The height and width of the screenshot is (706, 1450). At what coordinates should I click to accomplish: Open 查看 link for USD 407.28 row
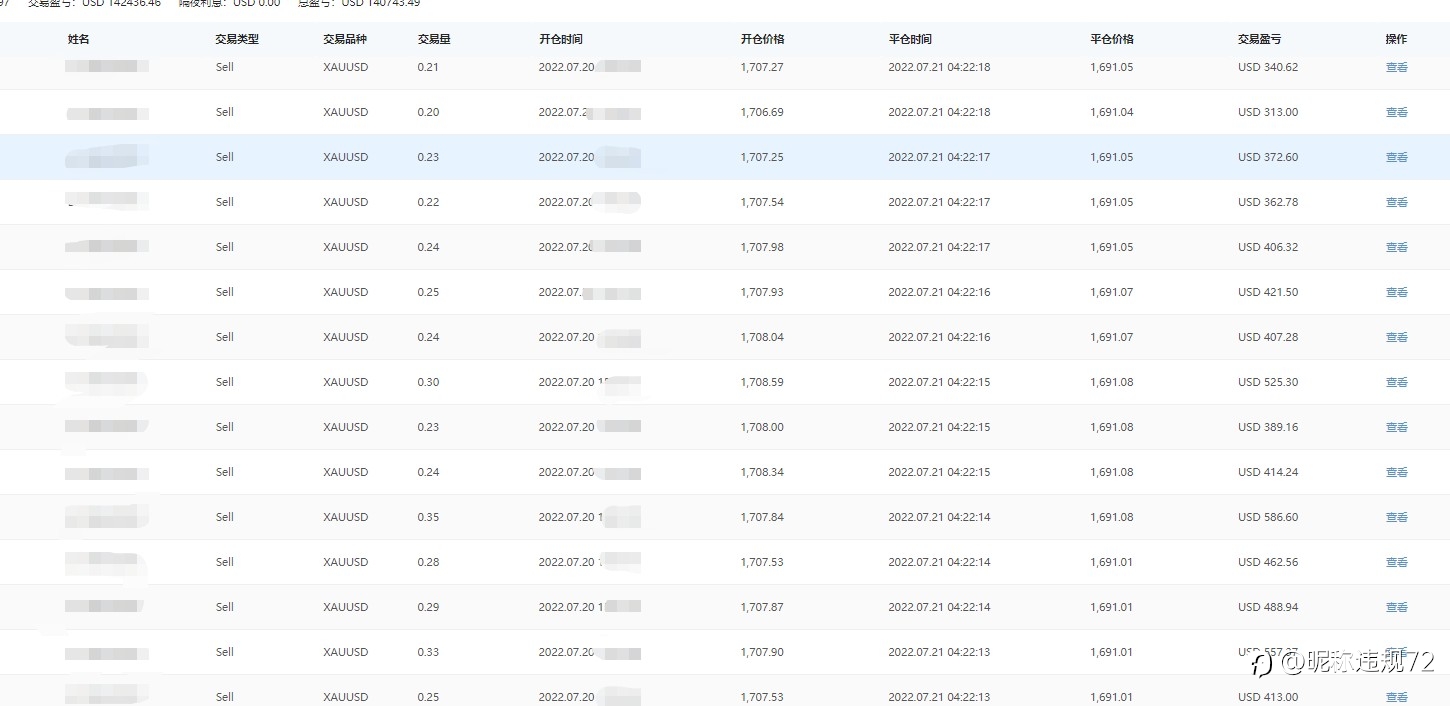(1396, 337)
